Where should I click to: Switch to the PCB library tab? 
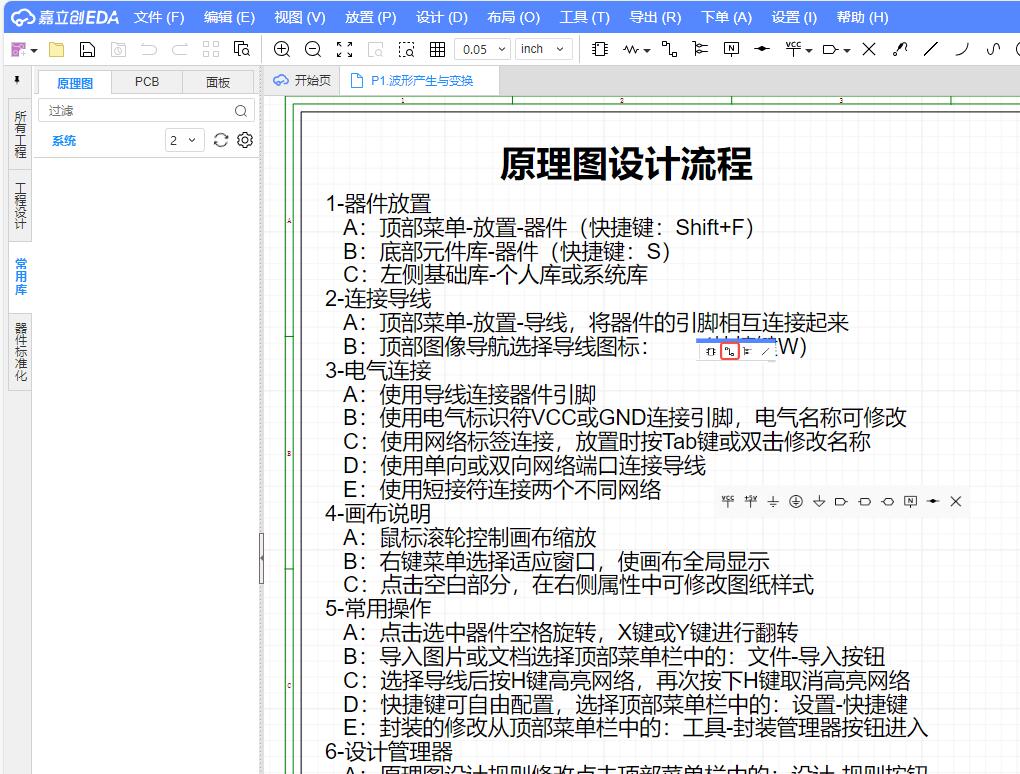[147, 82]
